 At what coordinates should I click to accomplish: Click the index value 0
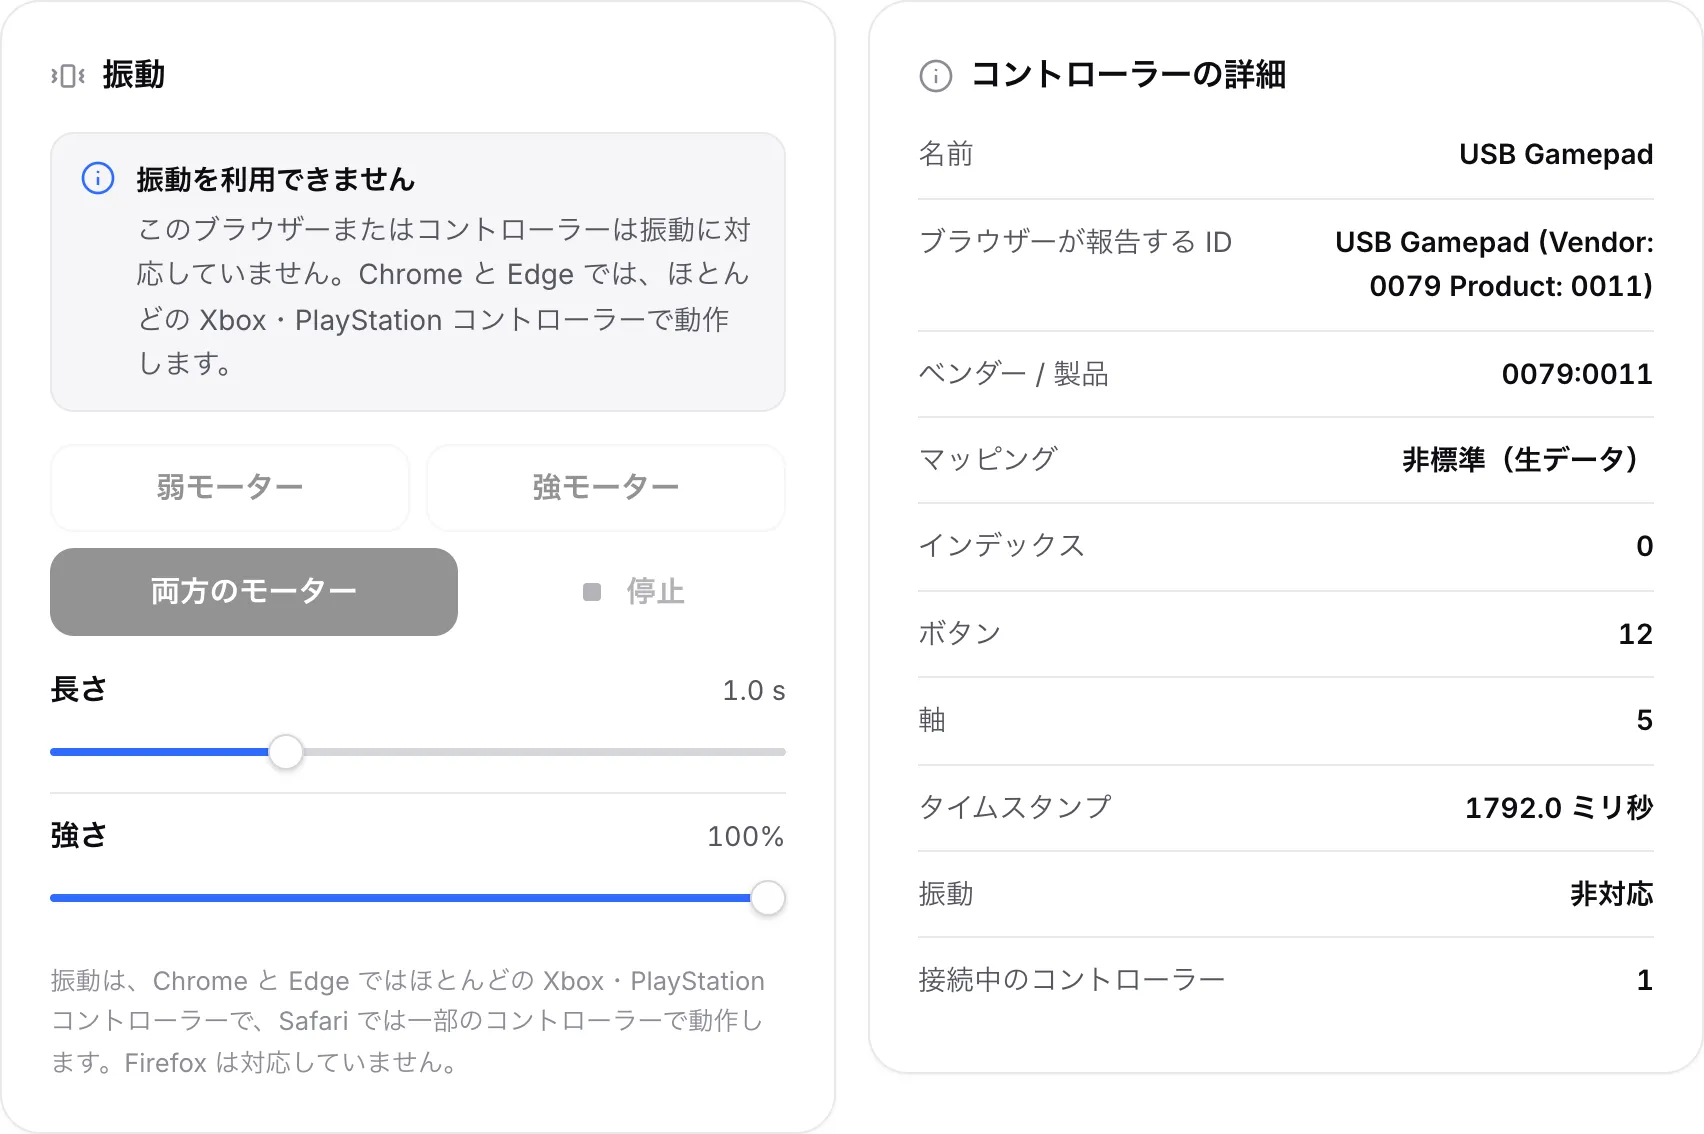1645,546
